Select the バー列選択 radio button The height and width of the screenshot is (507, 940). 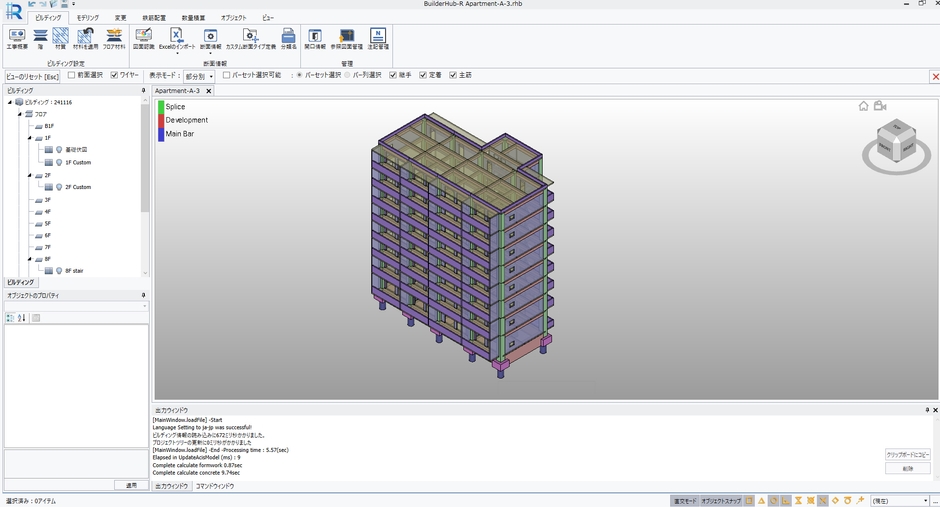347,76
